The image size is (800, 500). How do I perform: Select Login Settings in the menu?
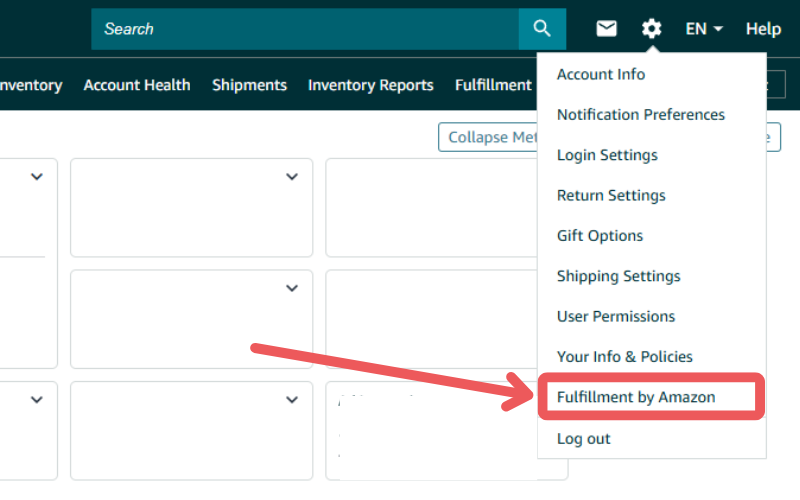607,155
